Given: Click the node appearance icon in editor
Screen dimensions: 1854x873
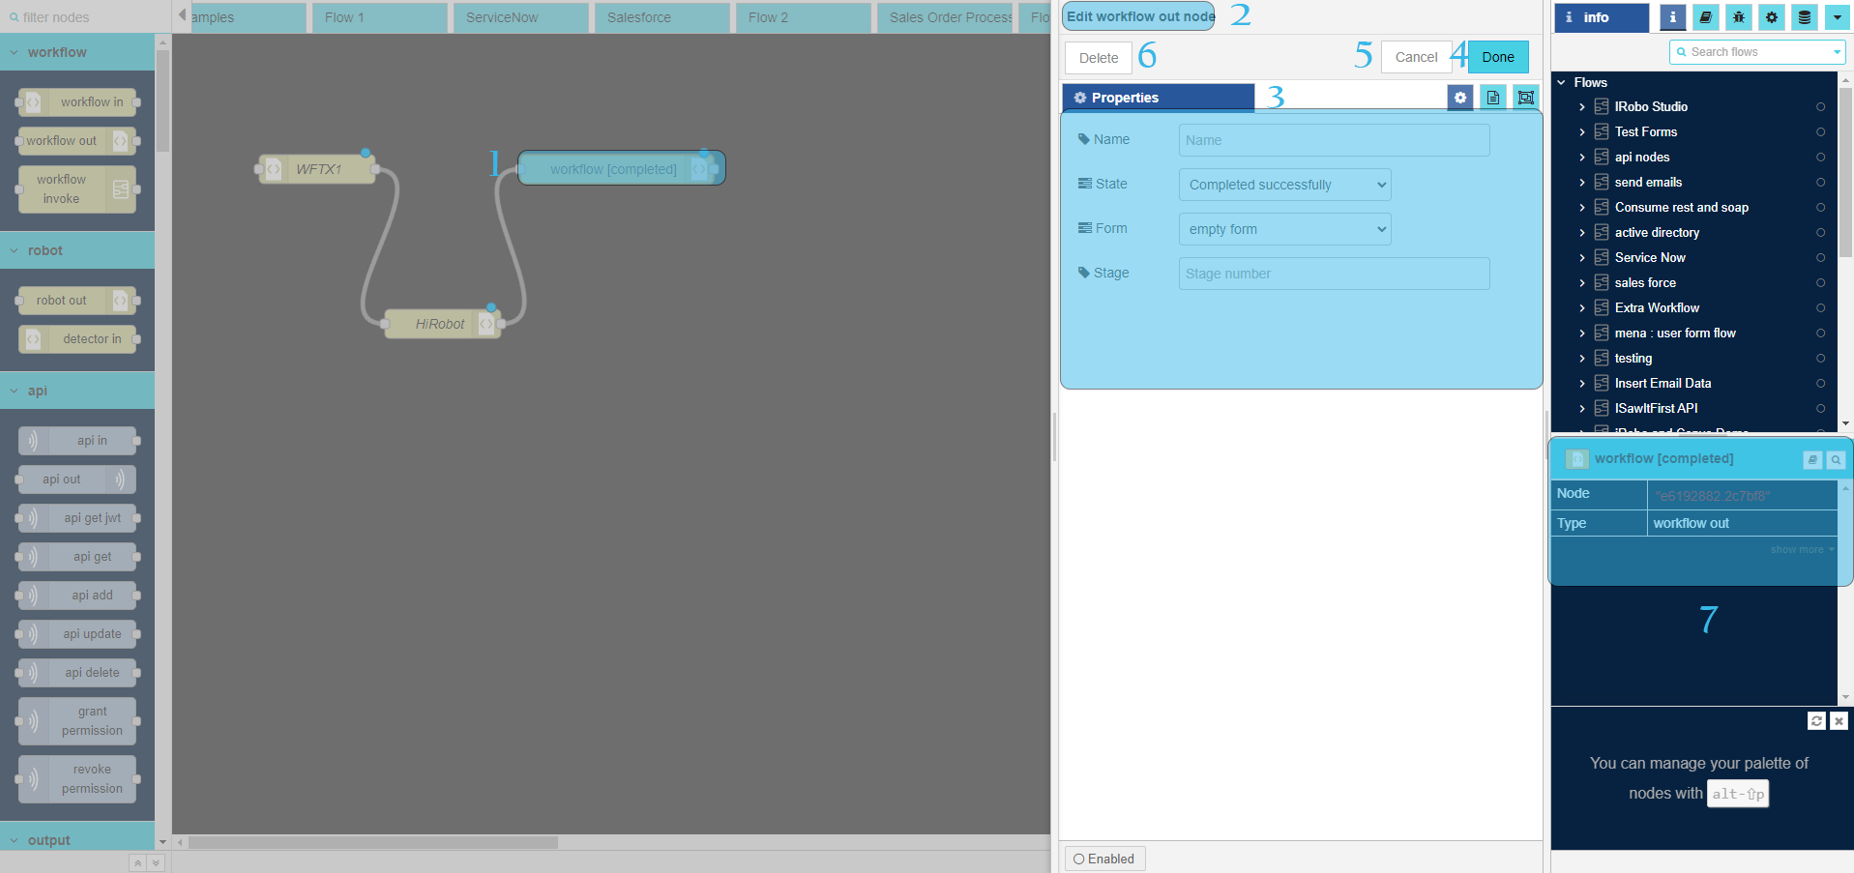Looking at the screenshot, I should pyautogui.click(x=1525, y=97).
